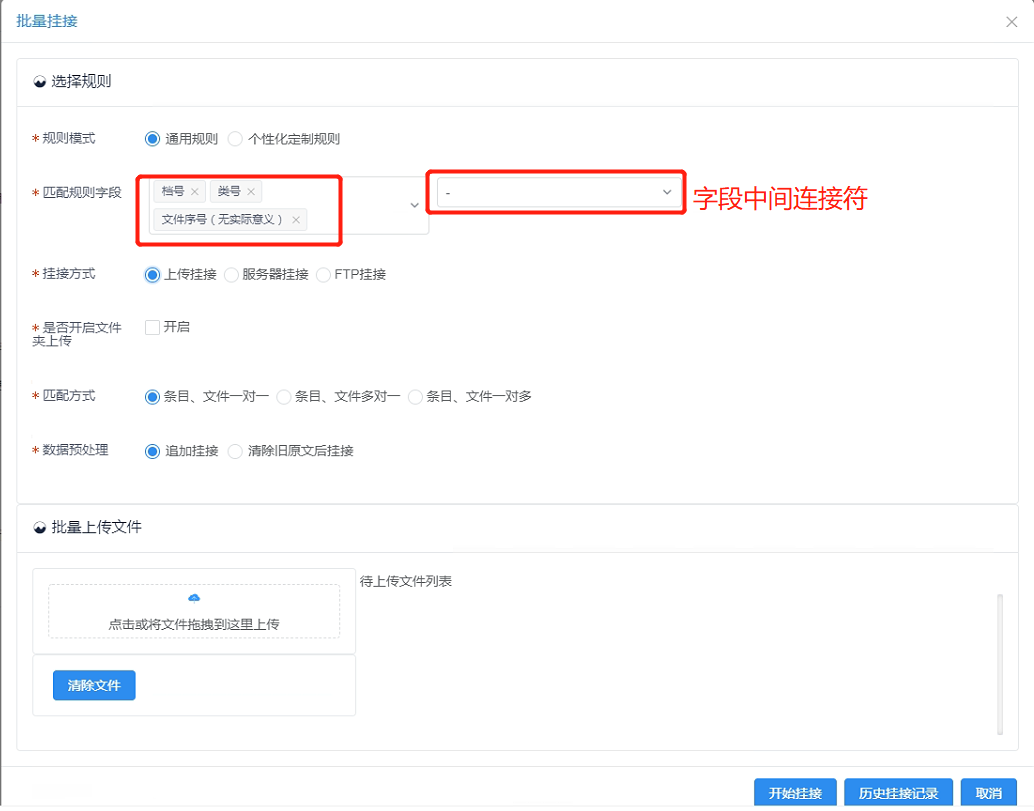Collapse the 批量上传文件 section icon
Screen dimensions: 1034x811
tap(40, 527)
